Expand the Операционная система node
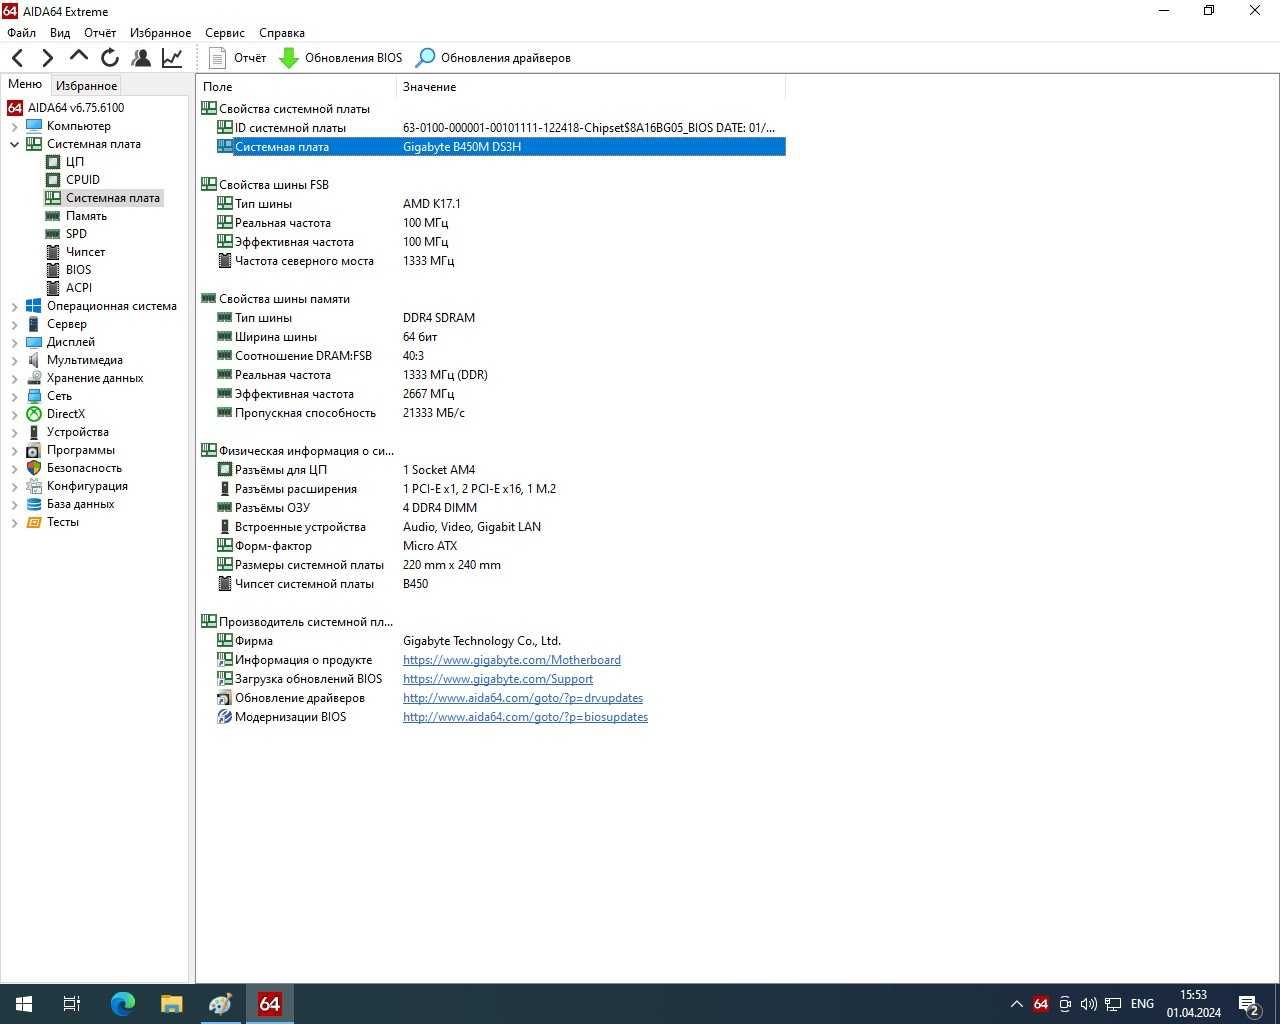Screen dimensions: 1280x1024 point(15,306)
